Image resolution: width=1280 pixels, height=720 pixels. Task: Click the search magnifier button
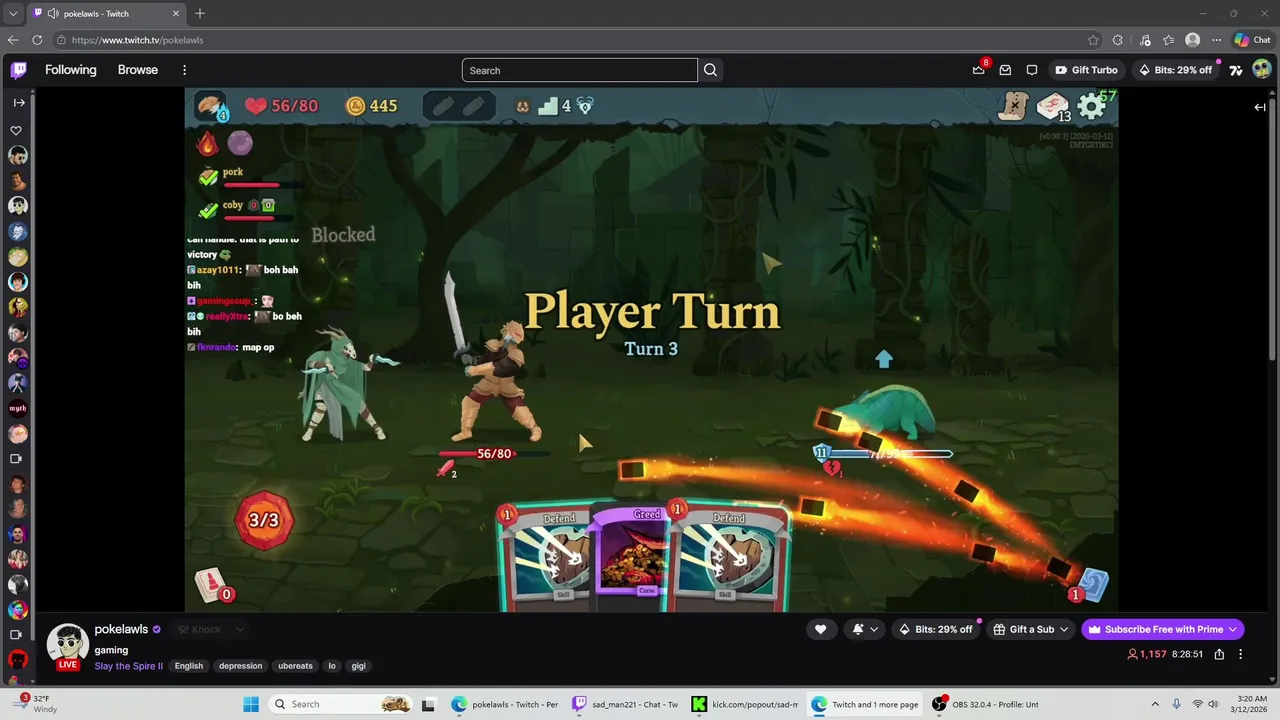click(x=710, y=70)
